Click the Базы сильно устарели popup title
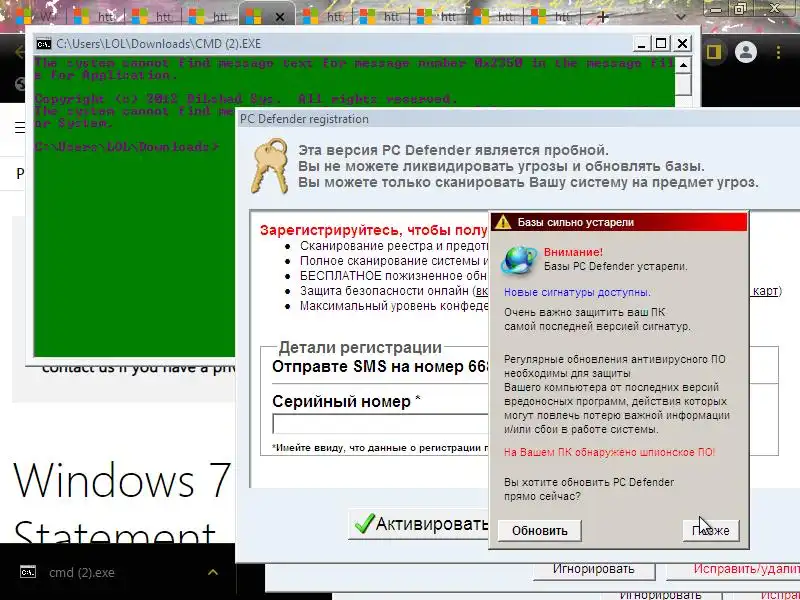800x600 pixels. (x=576, y=222)
